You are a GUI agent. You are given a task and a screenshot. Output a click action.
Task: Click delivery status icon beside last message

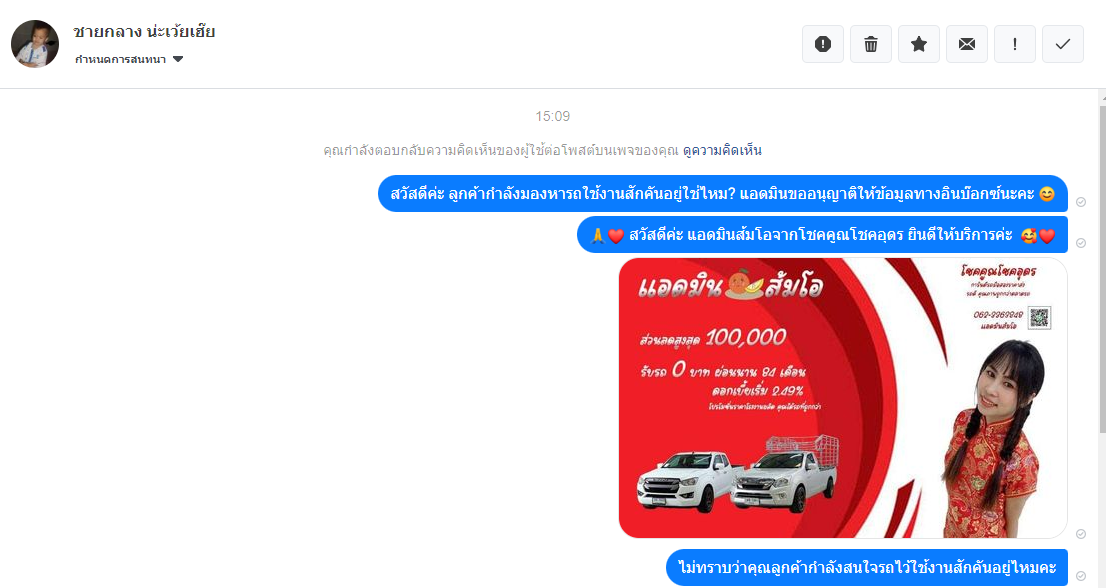tap(1081, 576)
